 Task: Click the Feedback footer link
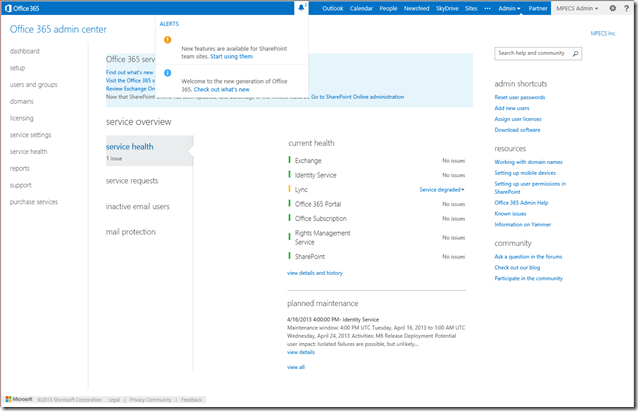[191, 400]
